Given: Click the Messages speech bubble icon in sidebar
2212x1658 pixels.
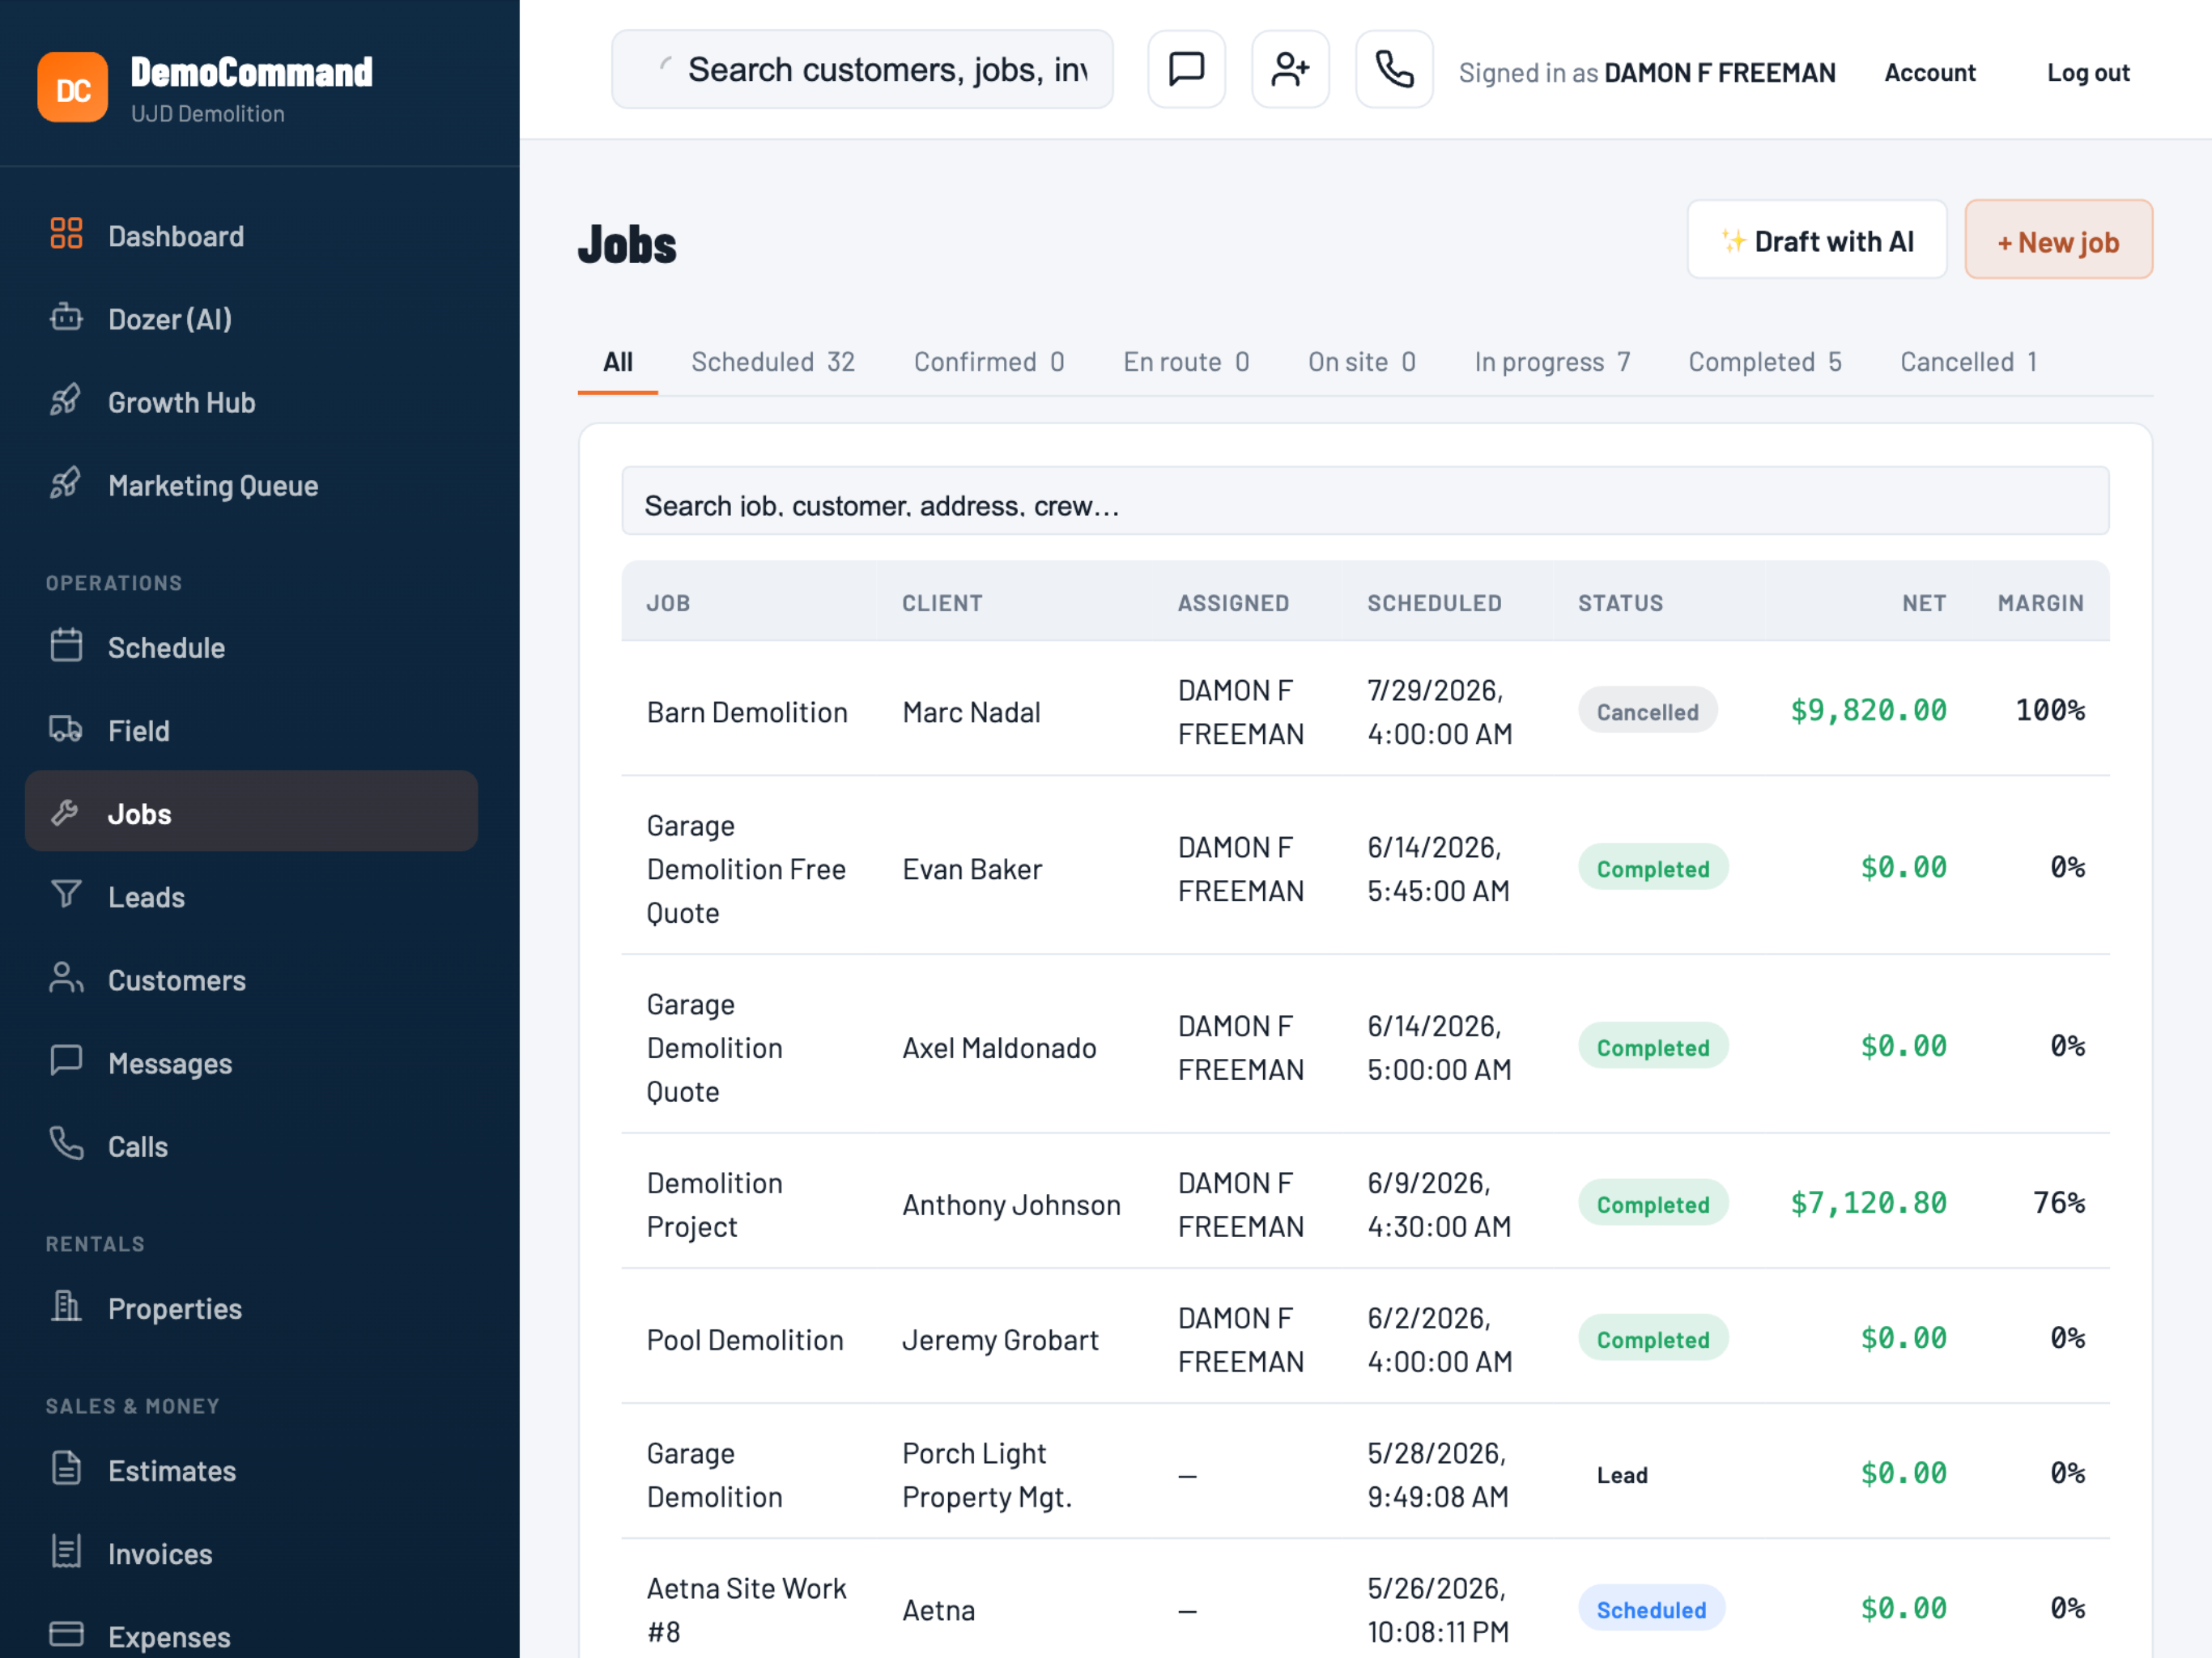Looking at the screenshot, I should pyautogui.click(x=66, y=1060).
